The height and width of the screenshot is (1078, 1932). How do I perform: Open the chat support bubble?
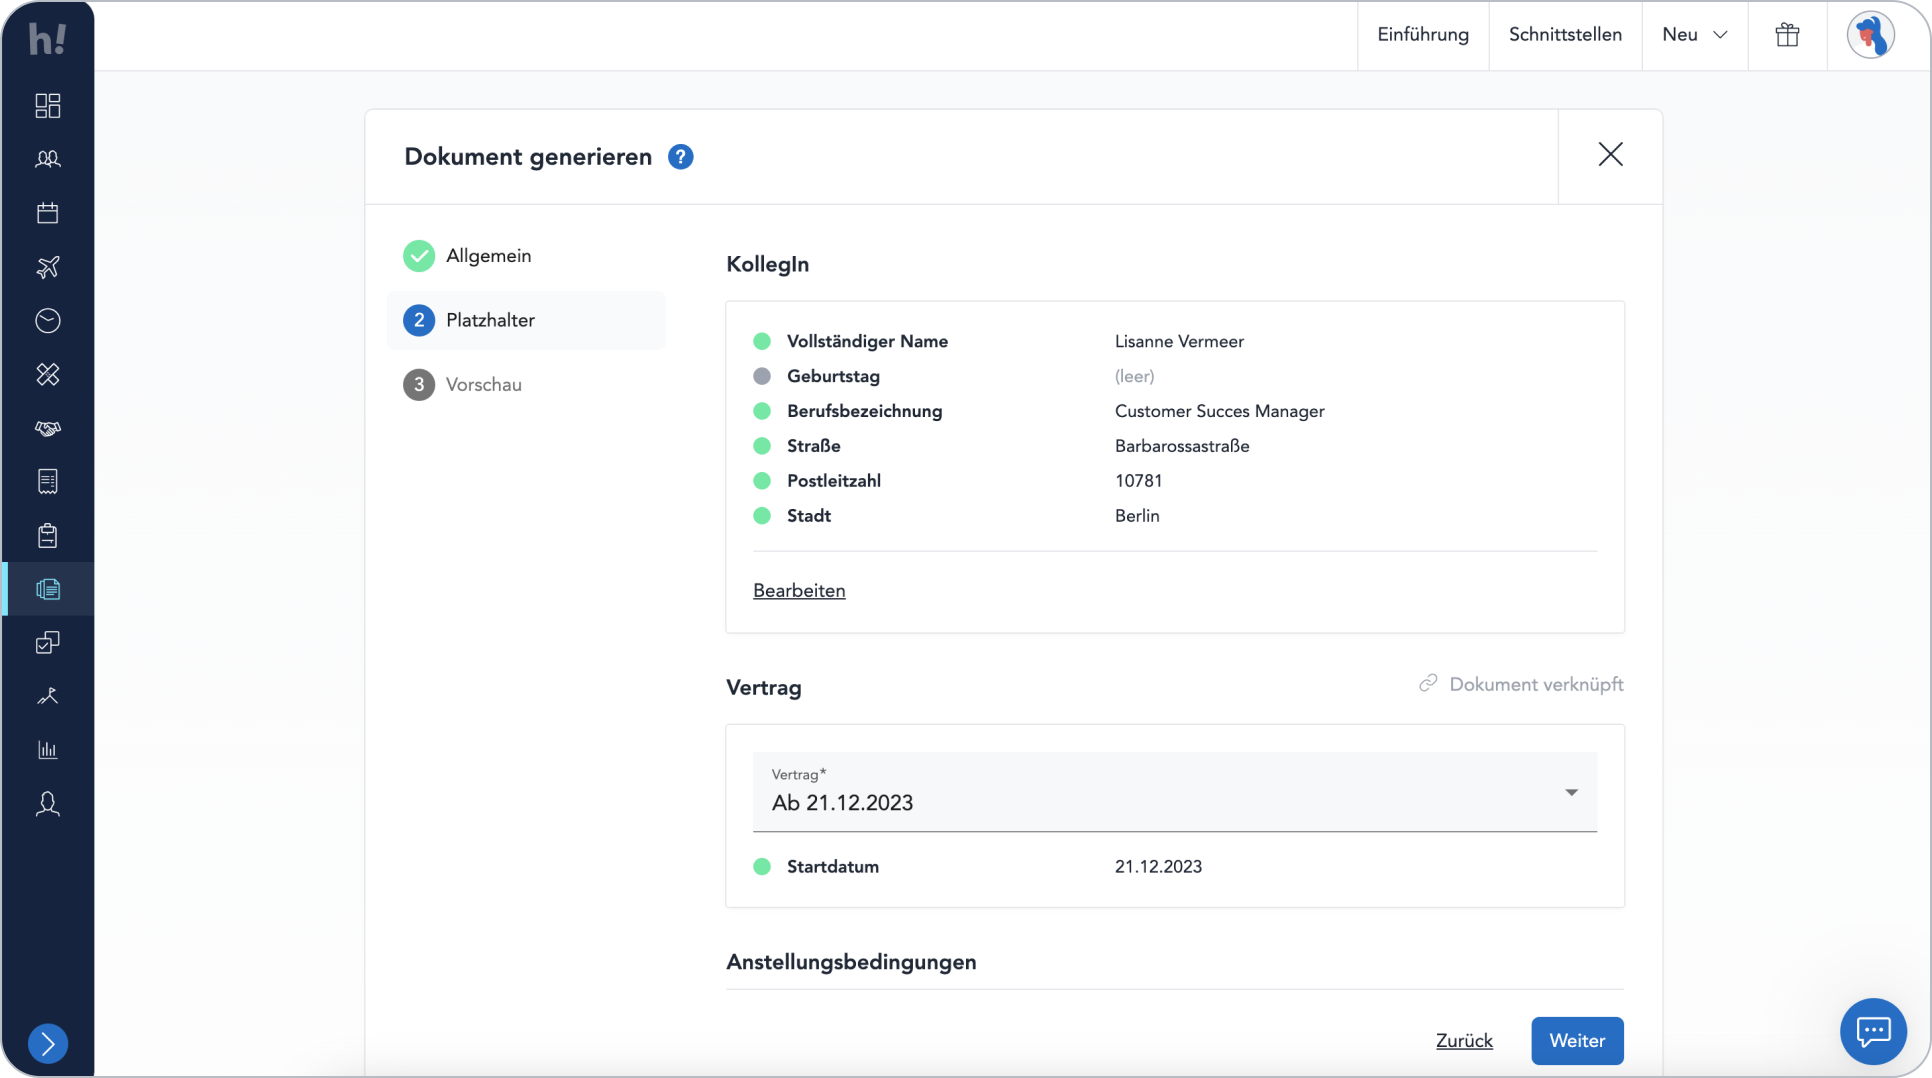1872,1031
